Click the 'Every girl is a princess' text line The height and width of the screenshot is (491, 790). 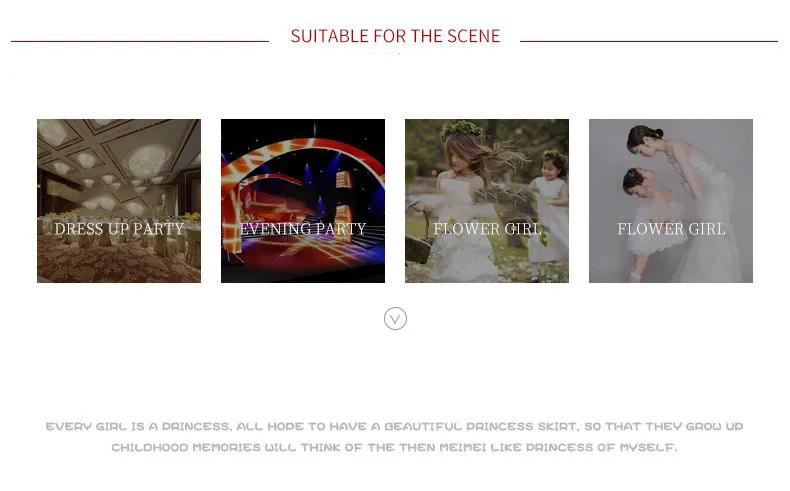394,427
